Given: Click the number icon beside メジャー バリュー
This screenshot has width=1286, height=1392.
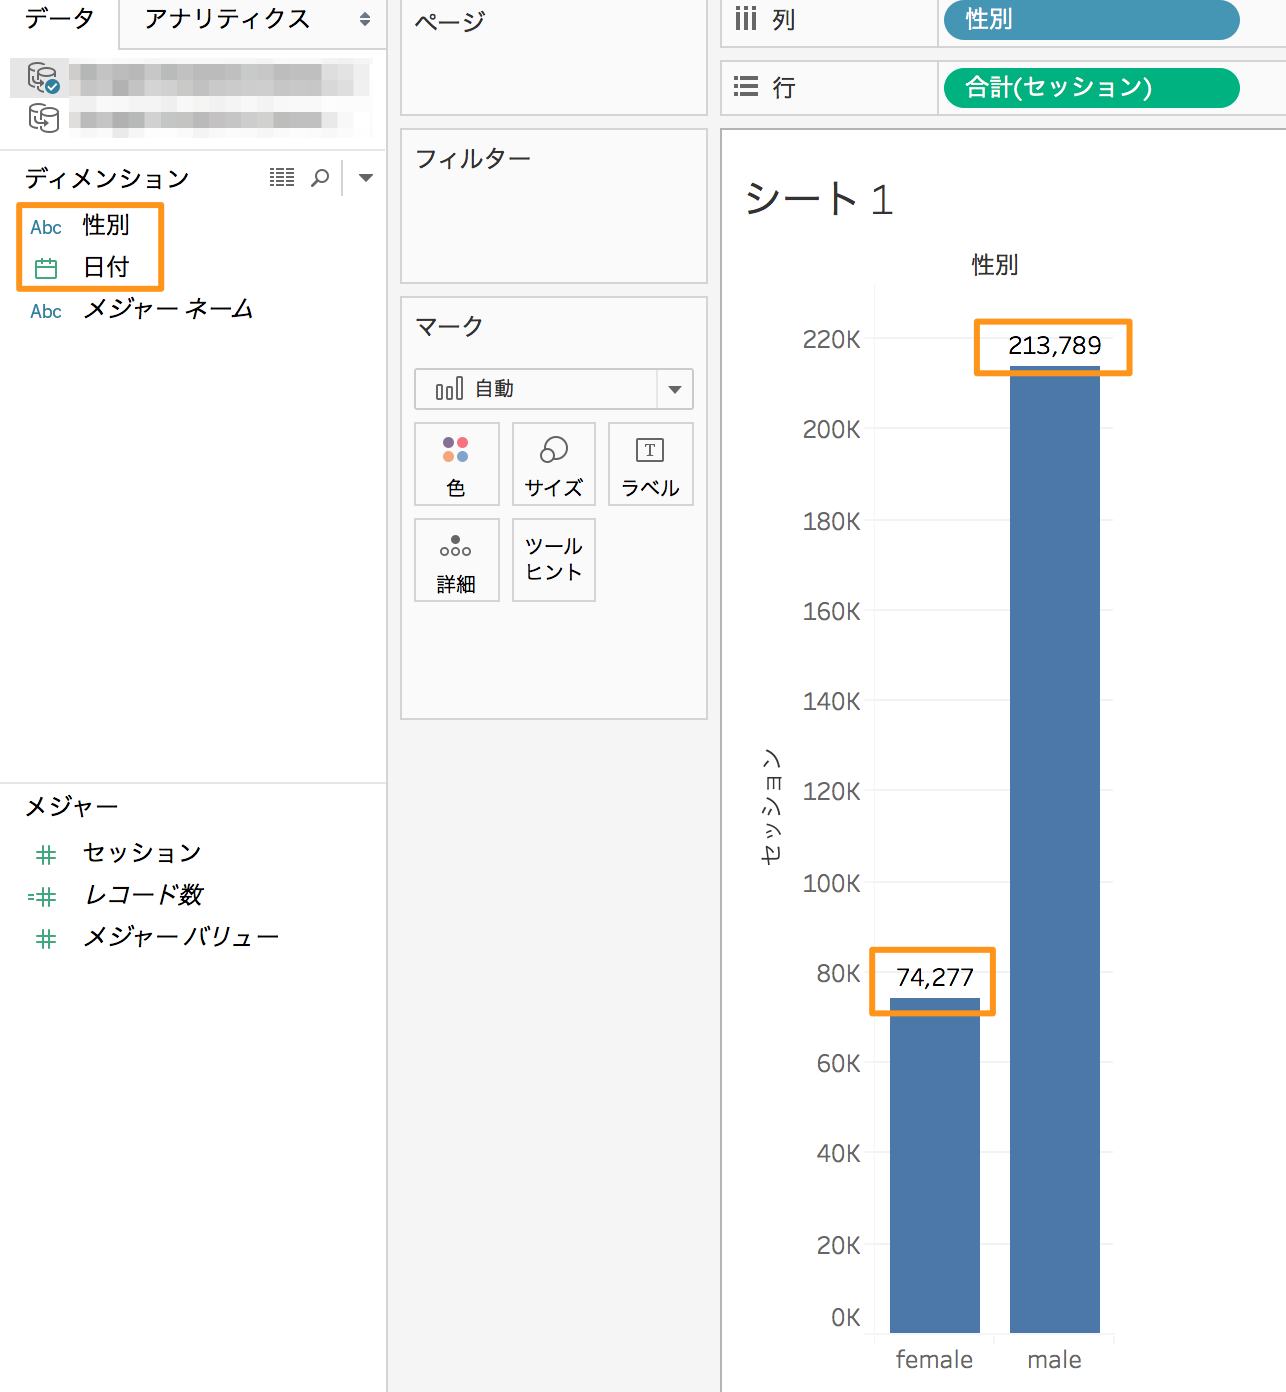Looking at the screenshot, I should [46, 939].
